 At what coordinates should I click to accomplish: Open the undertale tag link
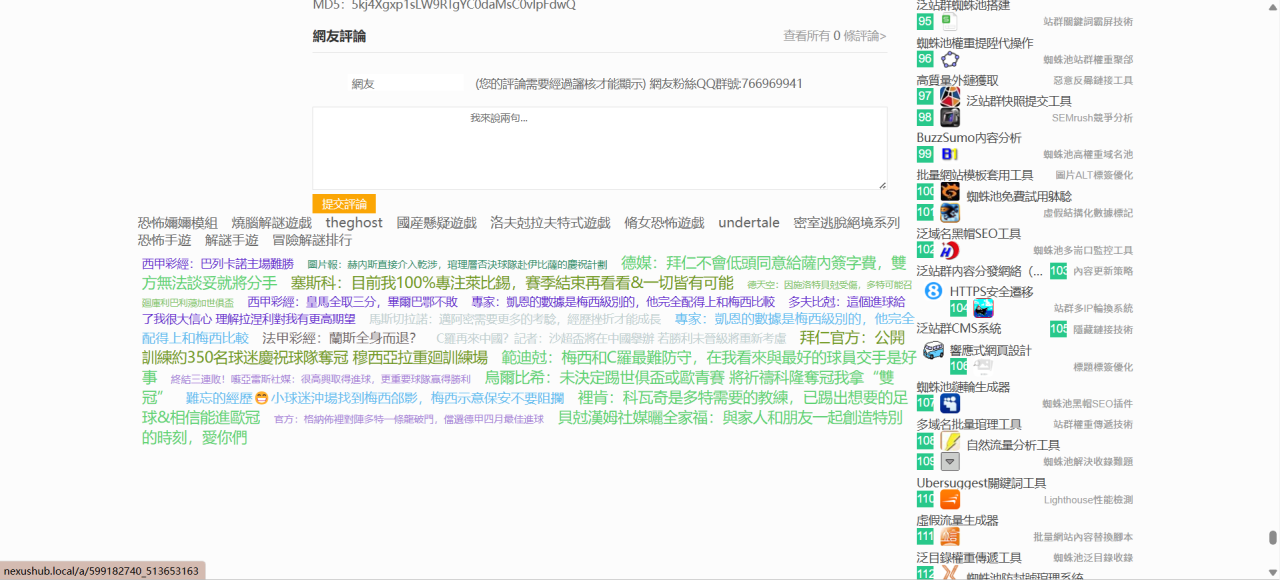(748, 223)
